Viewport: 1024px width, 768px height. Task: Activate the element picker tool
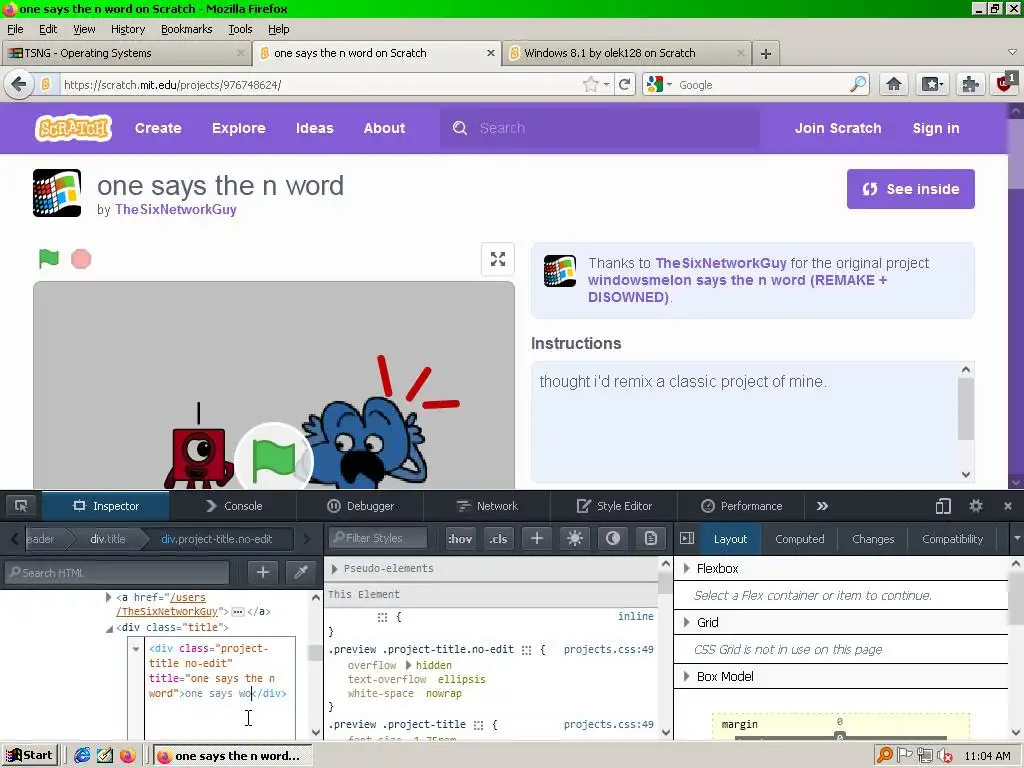21,506
